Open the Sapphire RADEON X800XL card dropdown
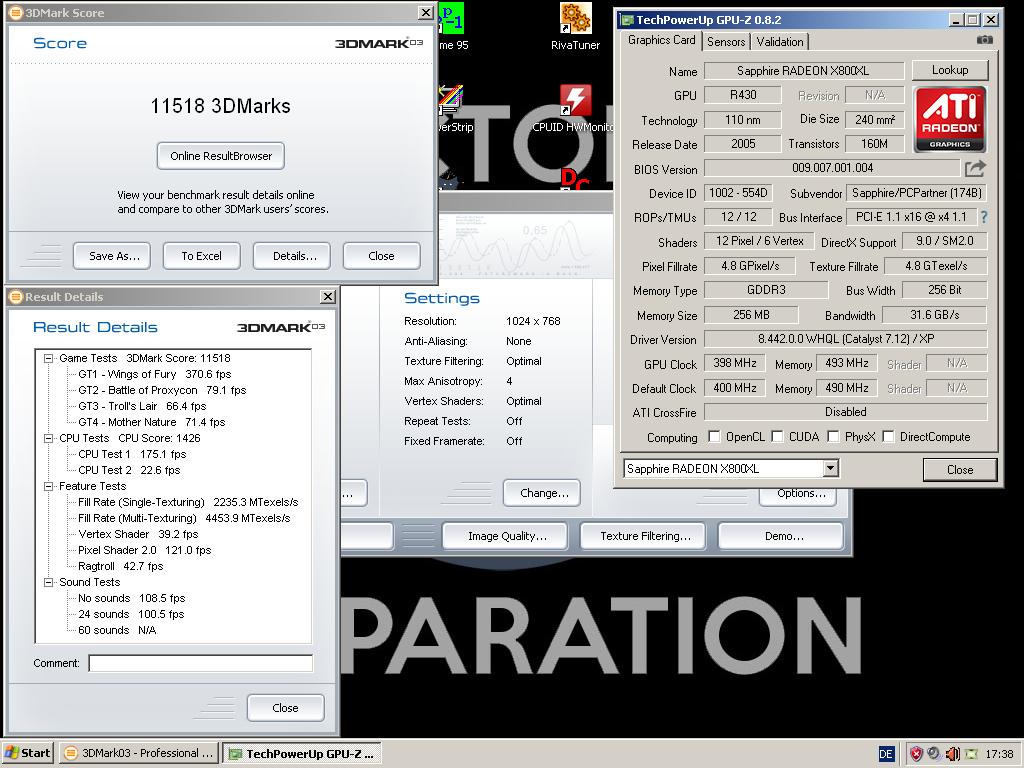This screenshot has width=1024, height=768. [x=830, y=468]
